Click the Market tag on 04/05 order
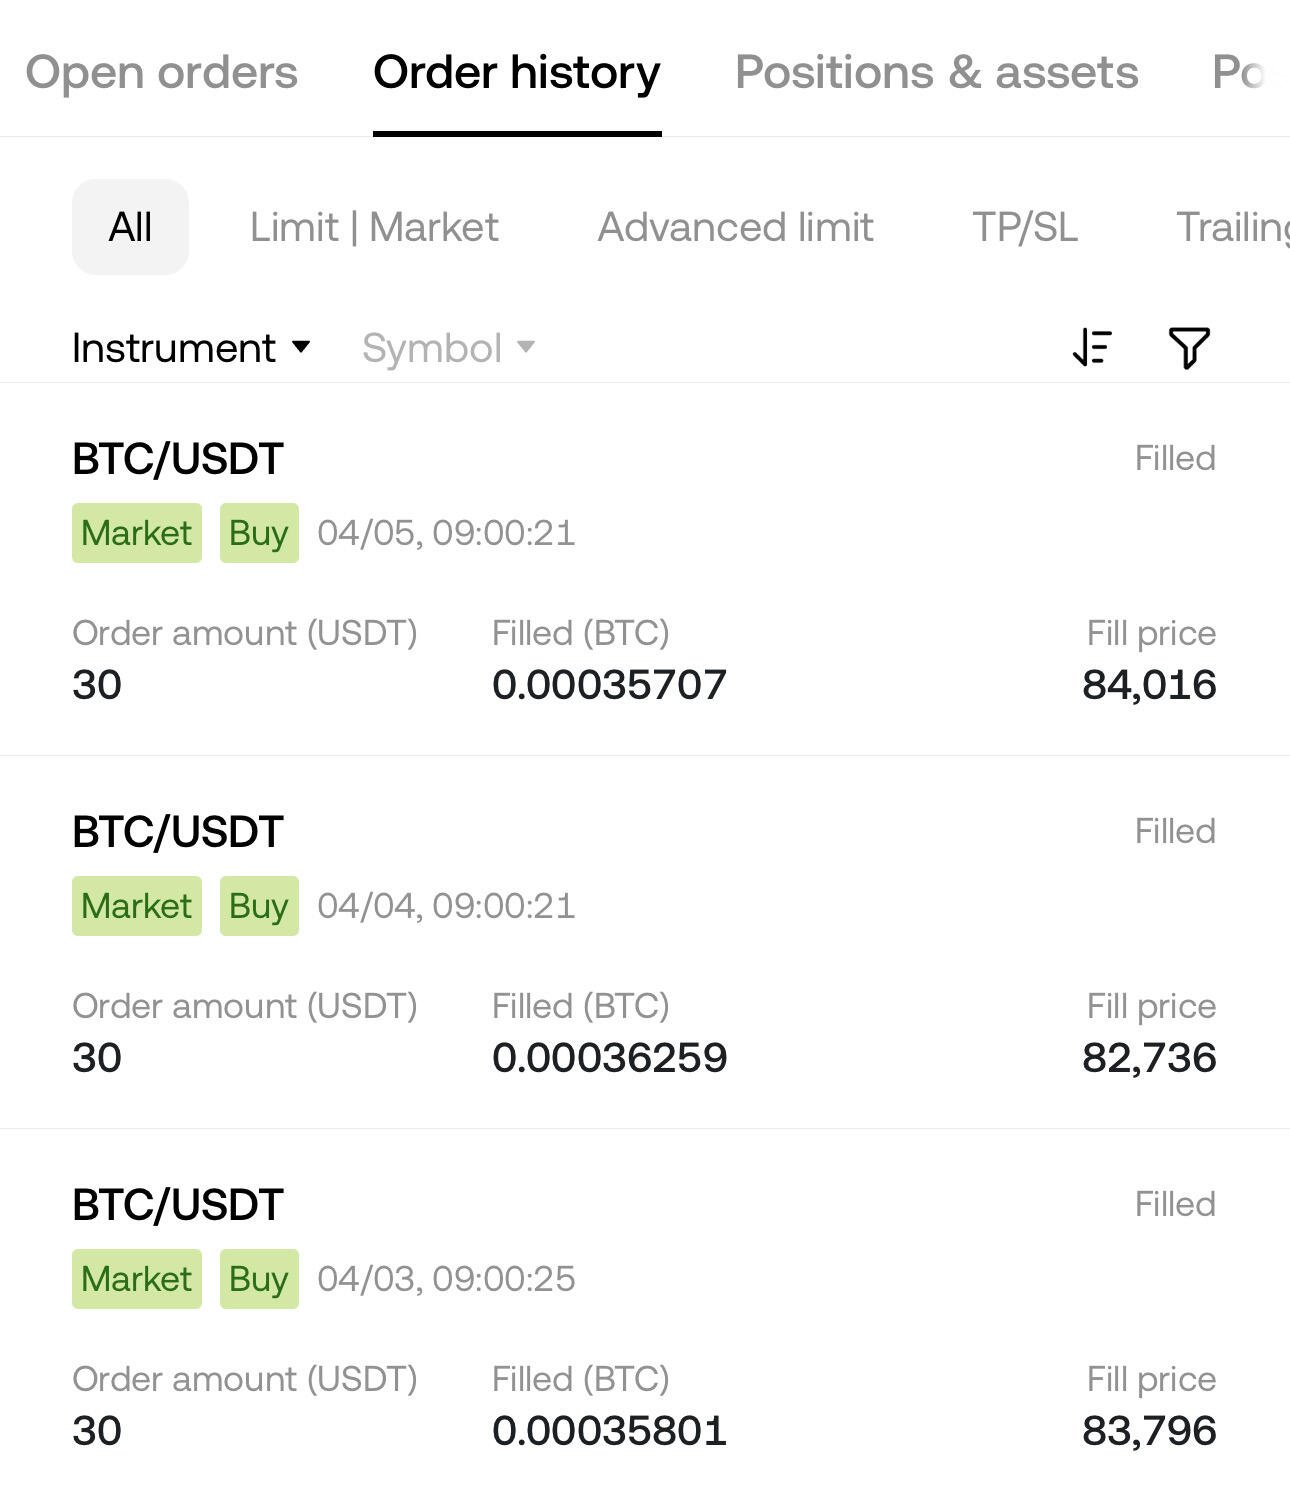1290x1501 pixels. (x=137, y=533)
